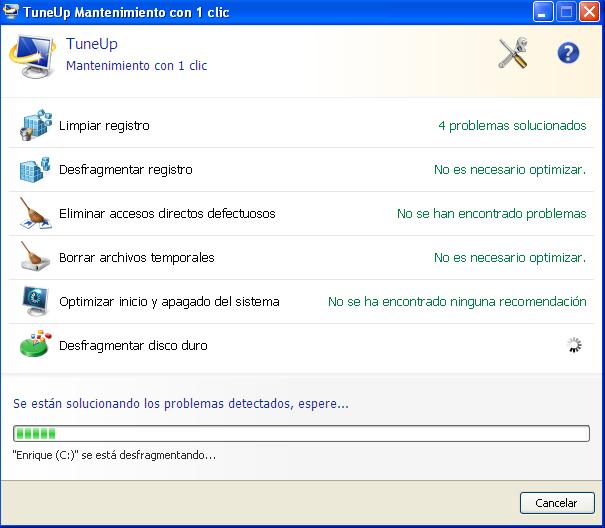
Task: Click 'Optimizar inicio y apagado del sistema' text
Action: click(x=169, y=301)
